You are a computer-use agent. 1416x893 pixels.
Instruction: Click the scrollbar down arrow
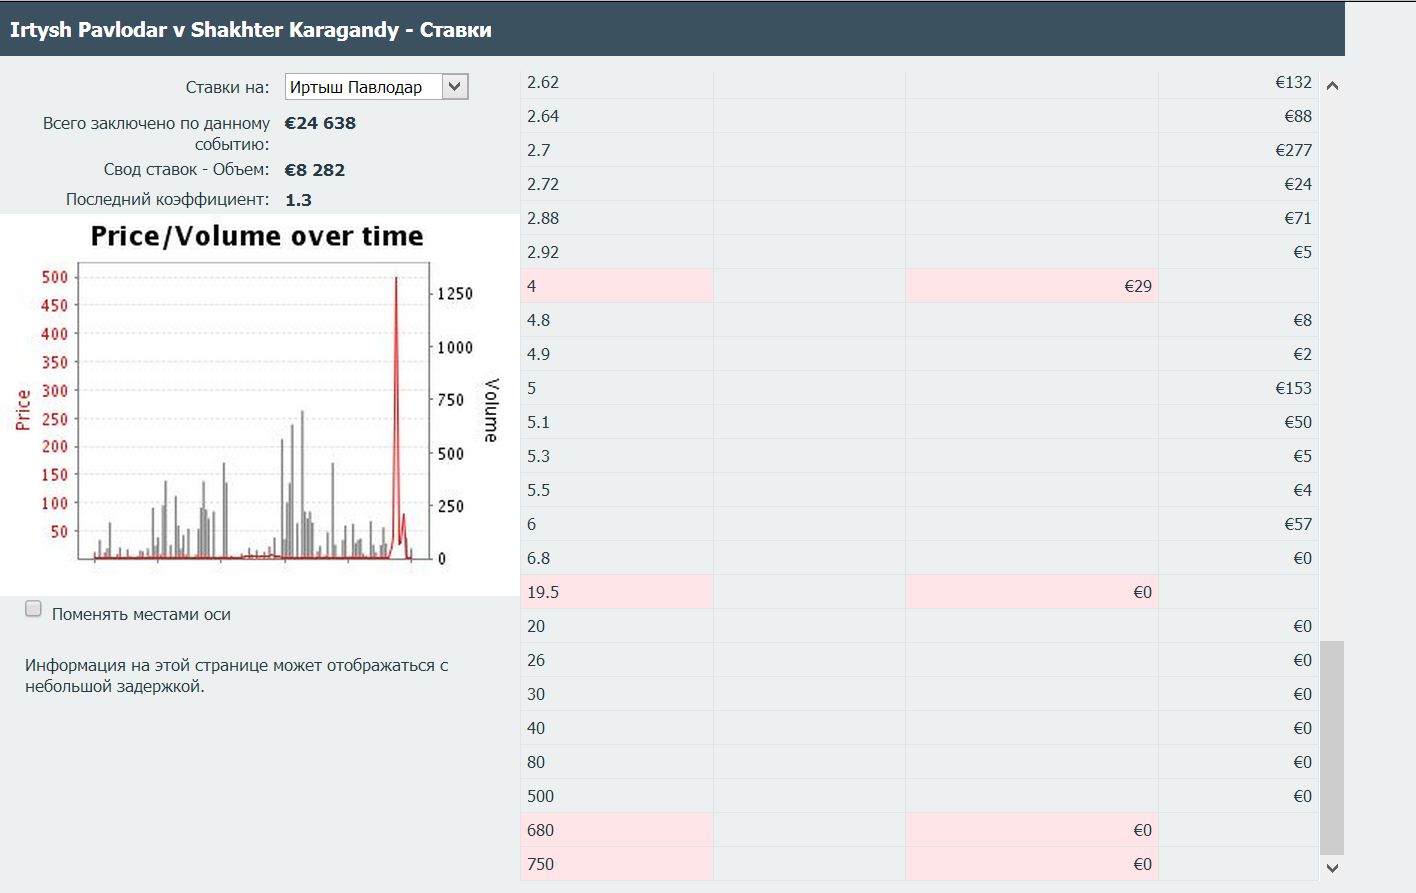1332,868
